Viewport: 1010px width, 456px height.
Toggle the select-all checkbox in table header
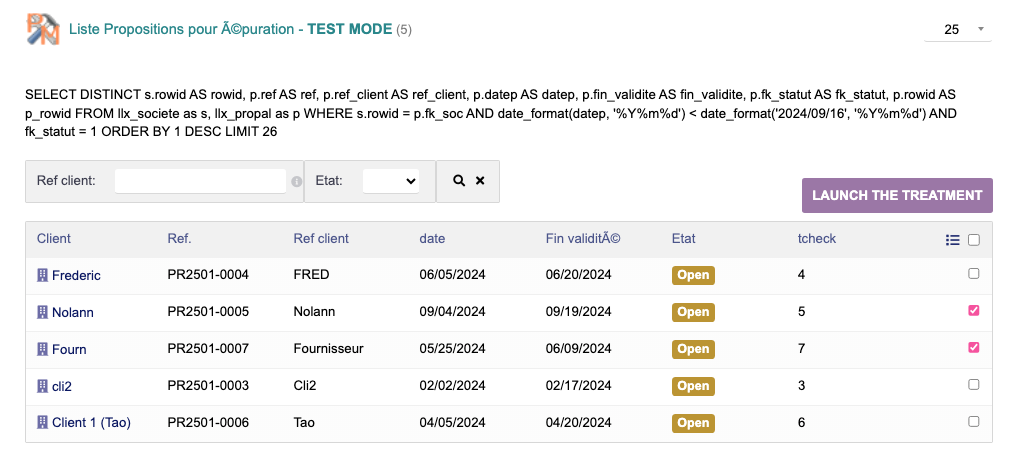tap(974, 240)
